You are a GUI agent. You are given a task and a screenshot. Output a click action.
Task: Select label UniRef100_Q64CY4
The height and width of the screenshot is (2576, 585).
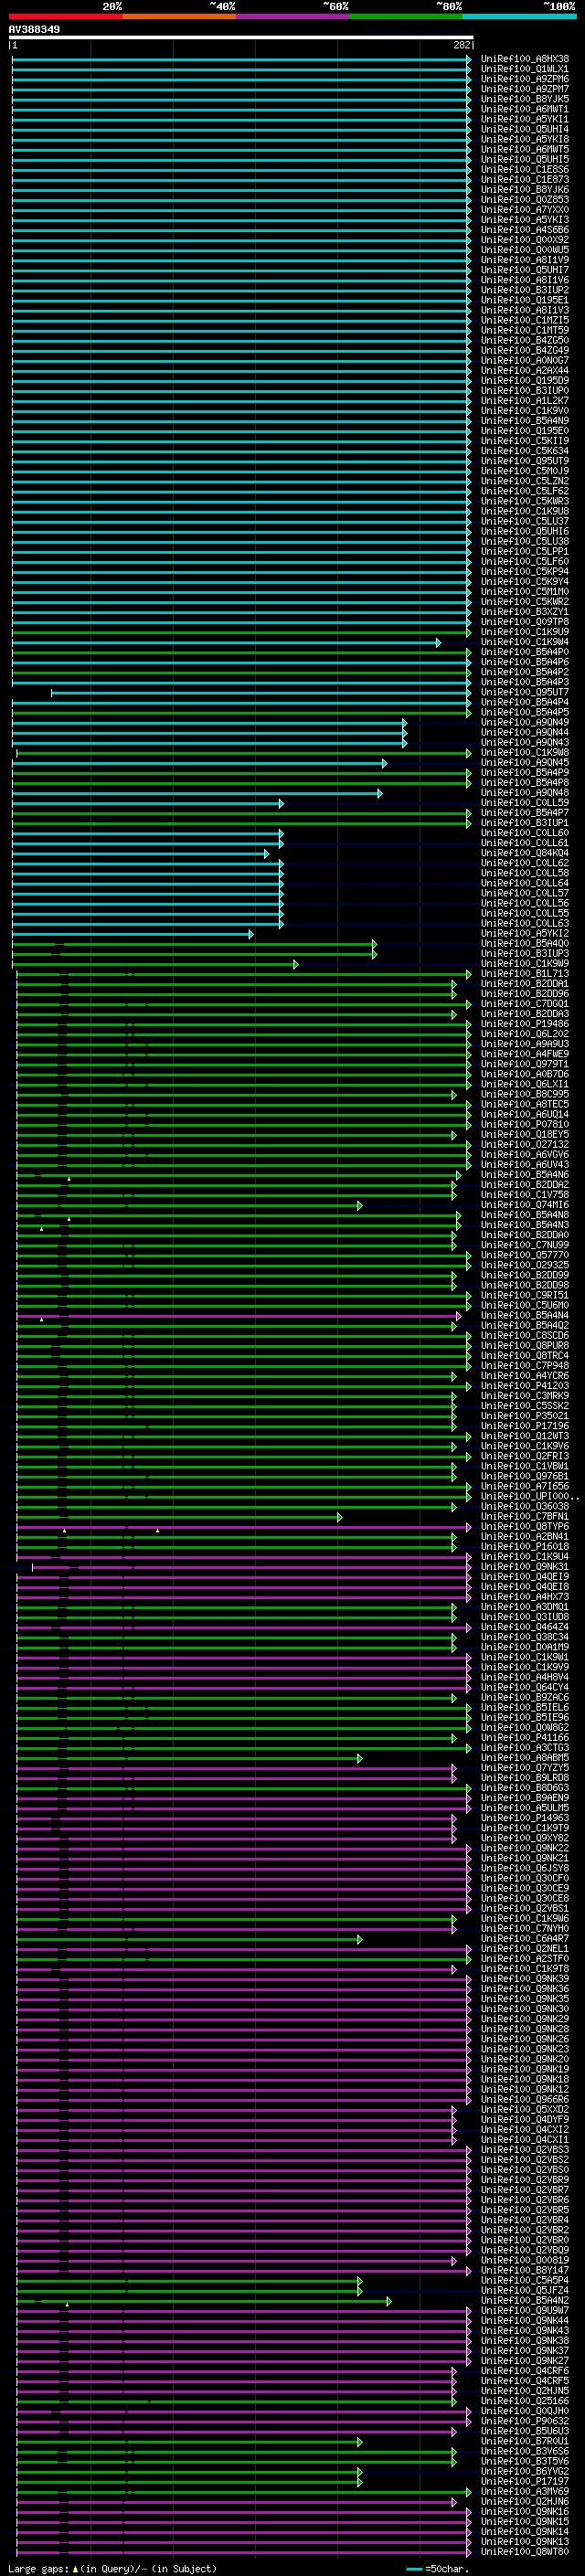(x=524, y=1687)
